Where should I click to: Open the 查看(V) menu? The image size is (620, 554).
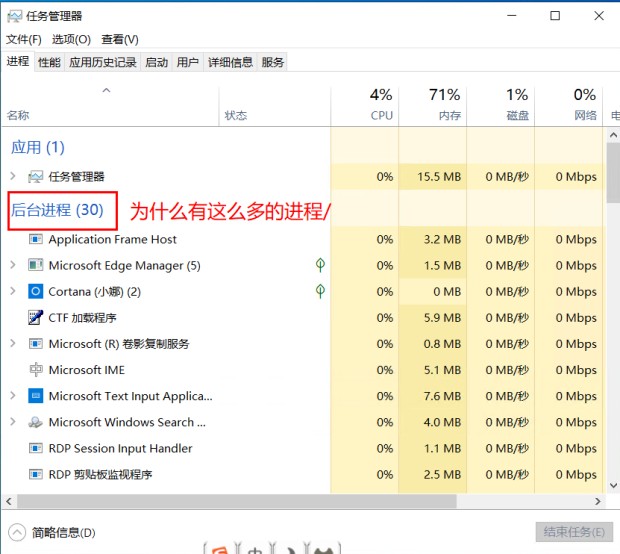[120, 39]
